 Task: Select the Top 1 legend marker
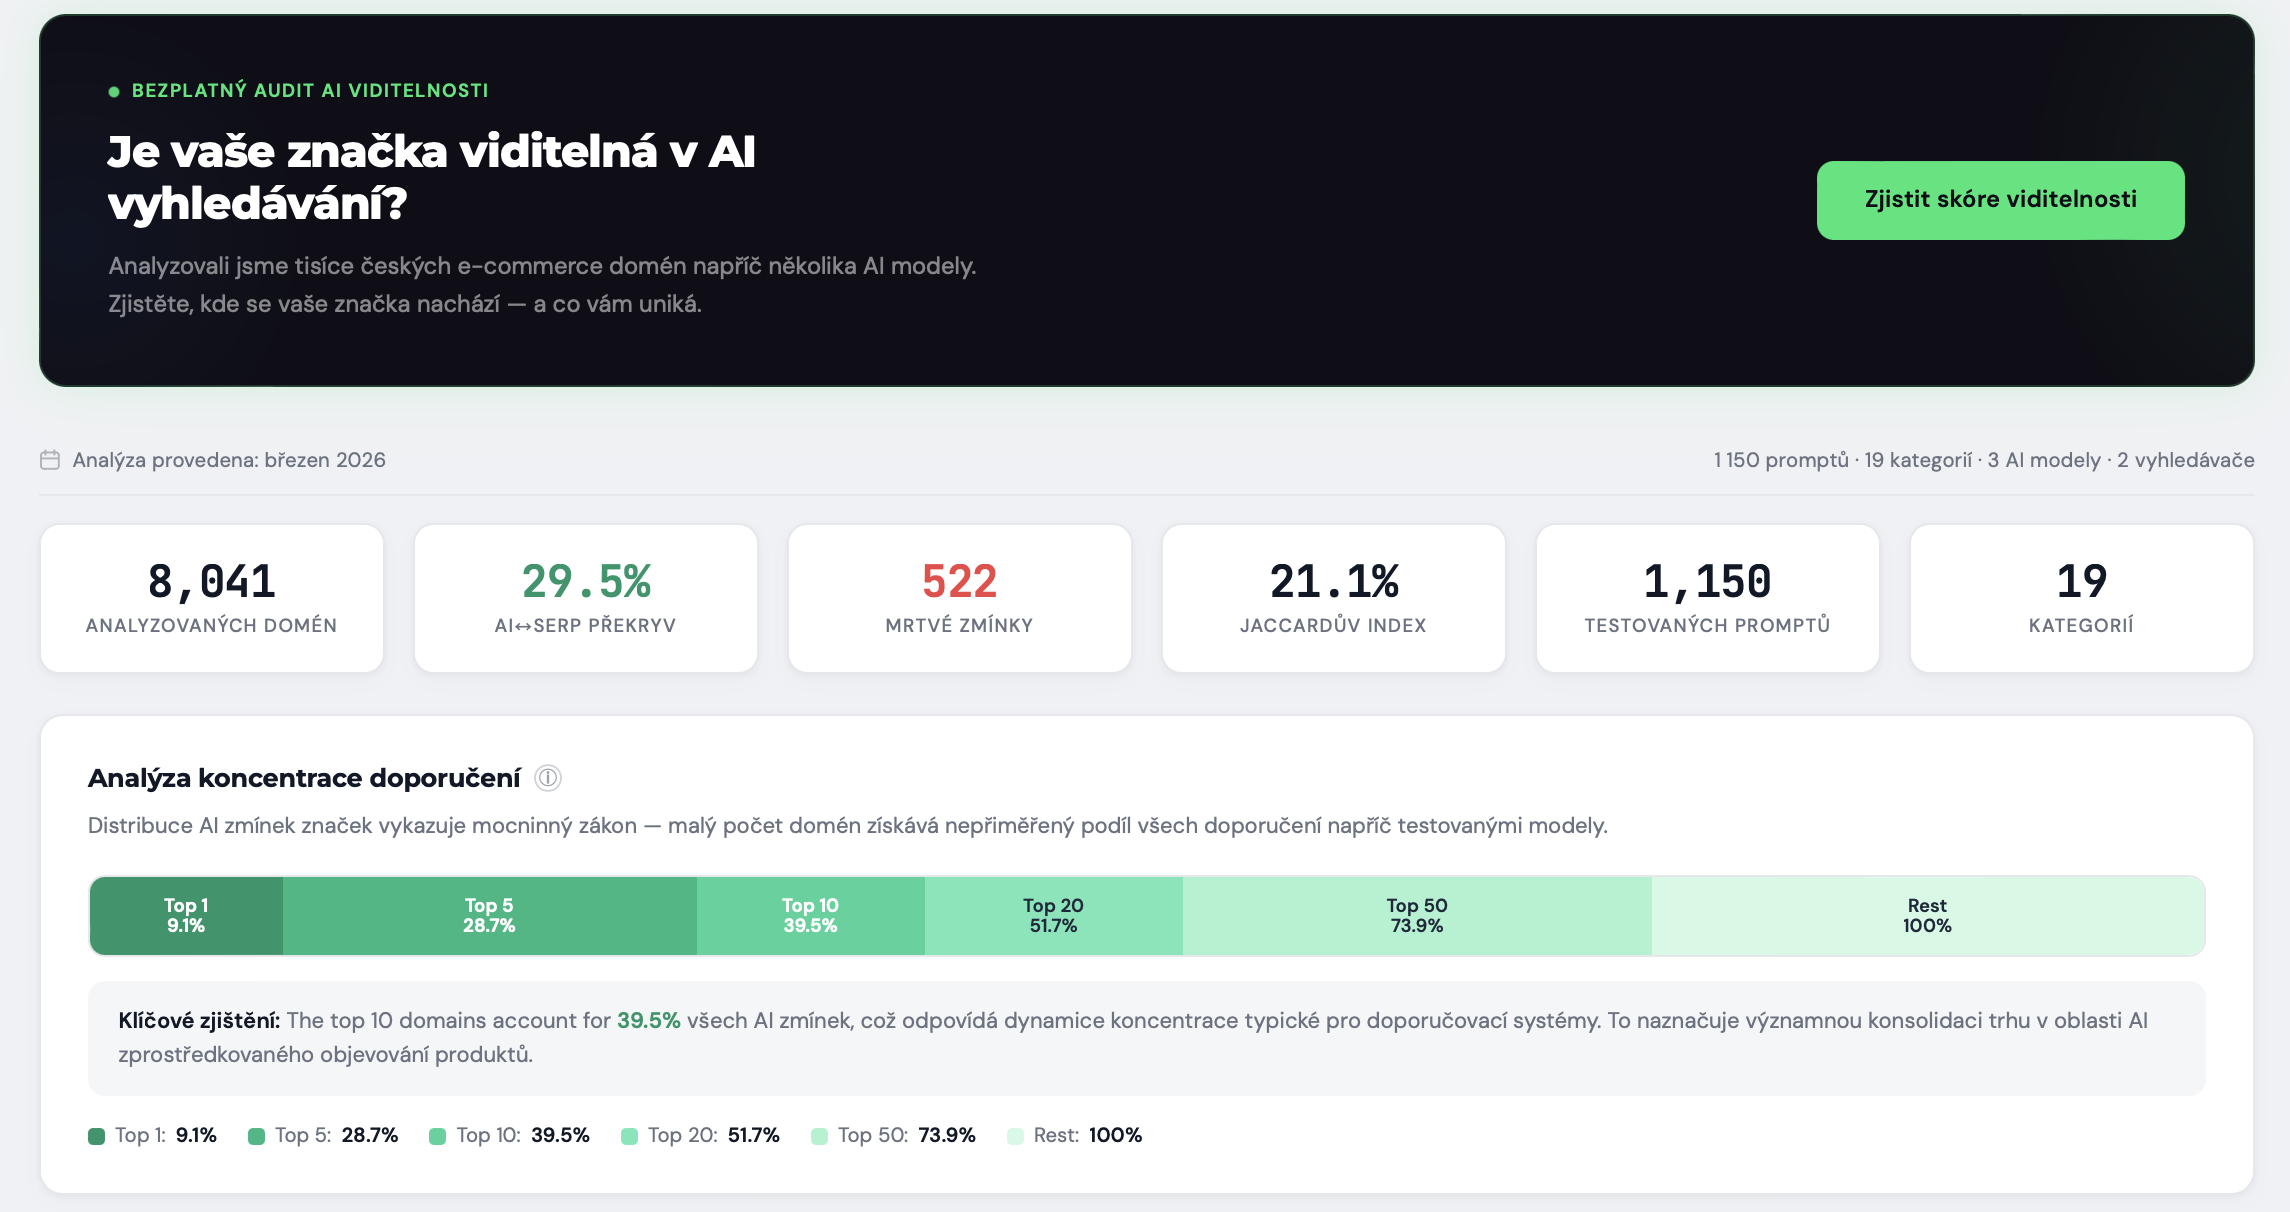pos(96,1135)
